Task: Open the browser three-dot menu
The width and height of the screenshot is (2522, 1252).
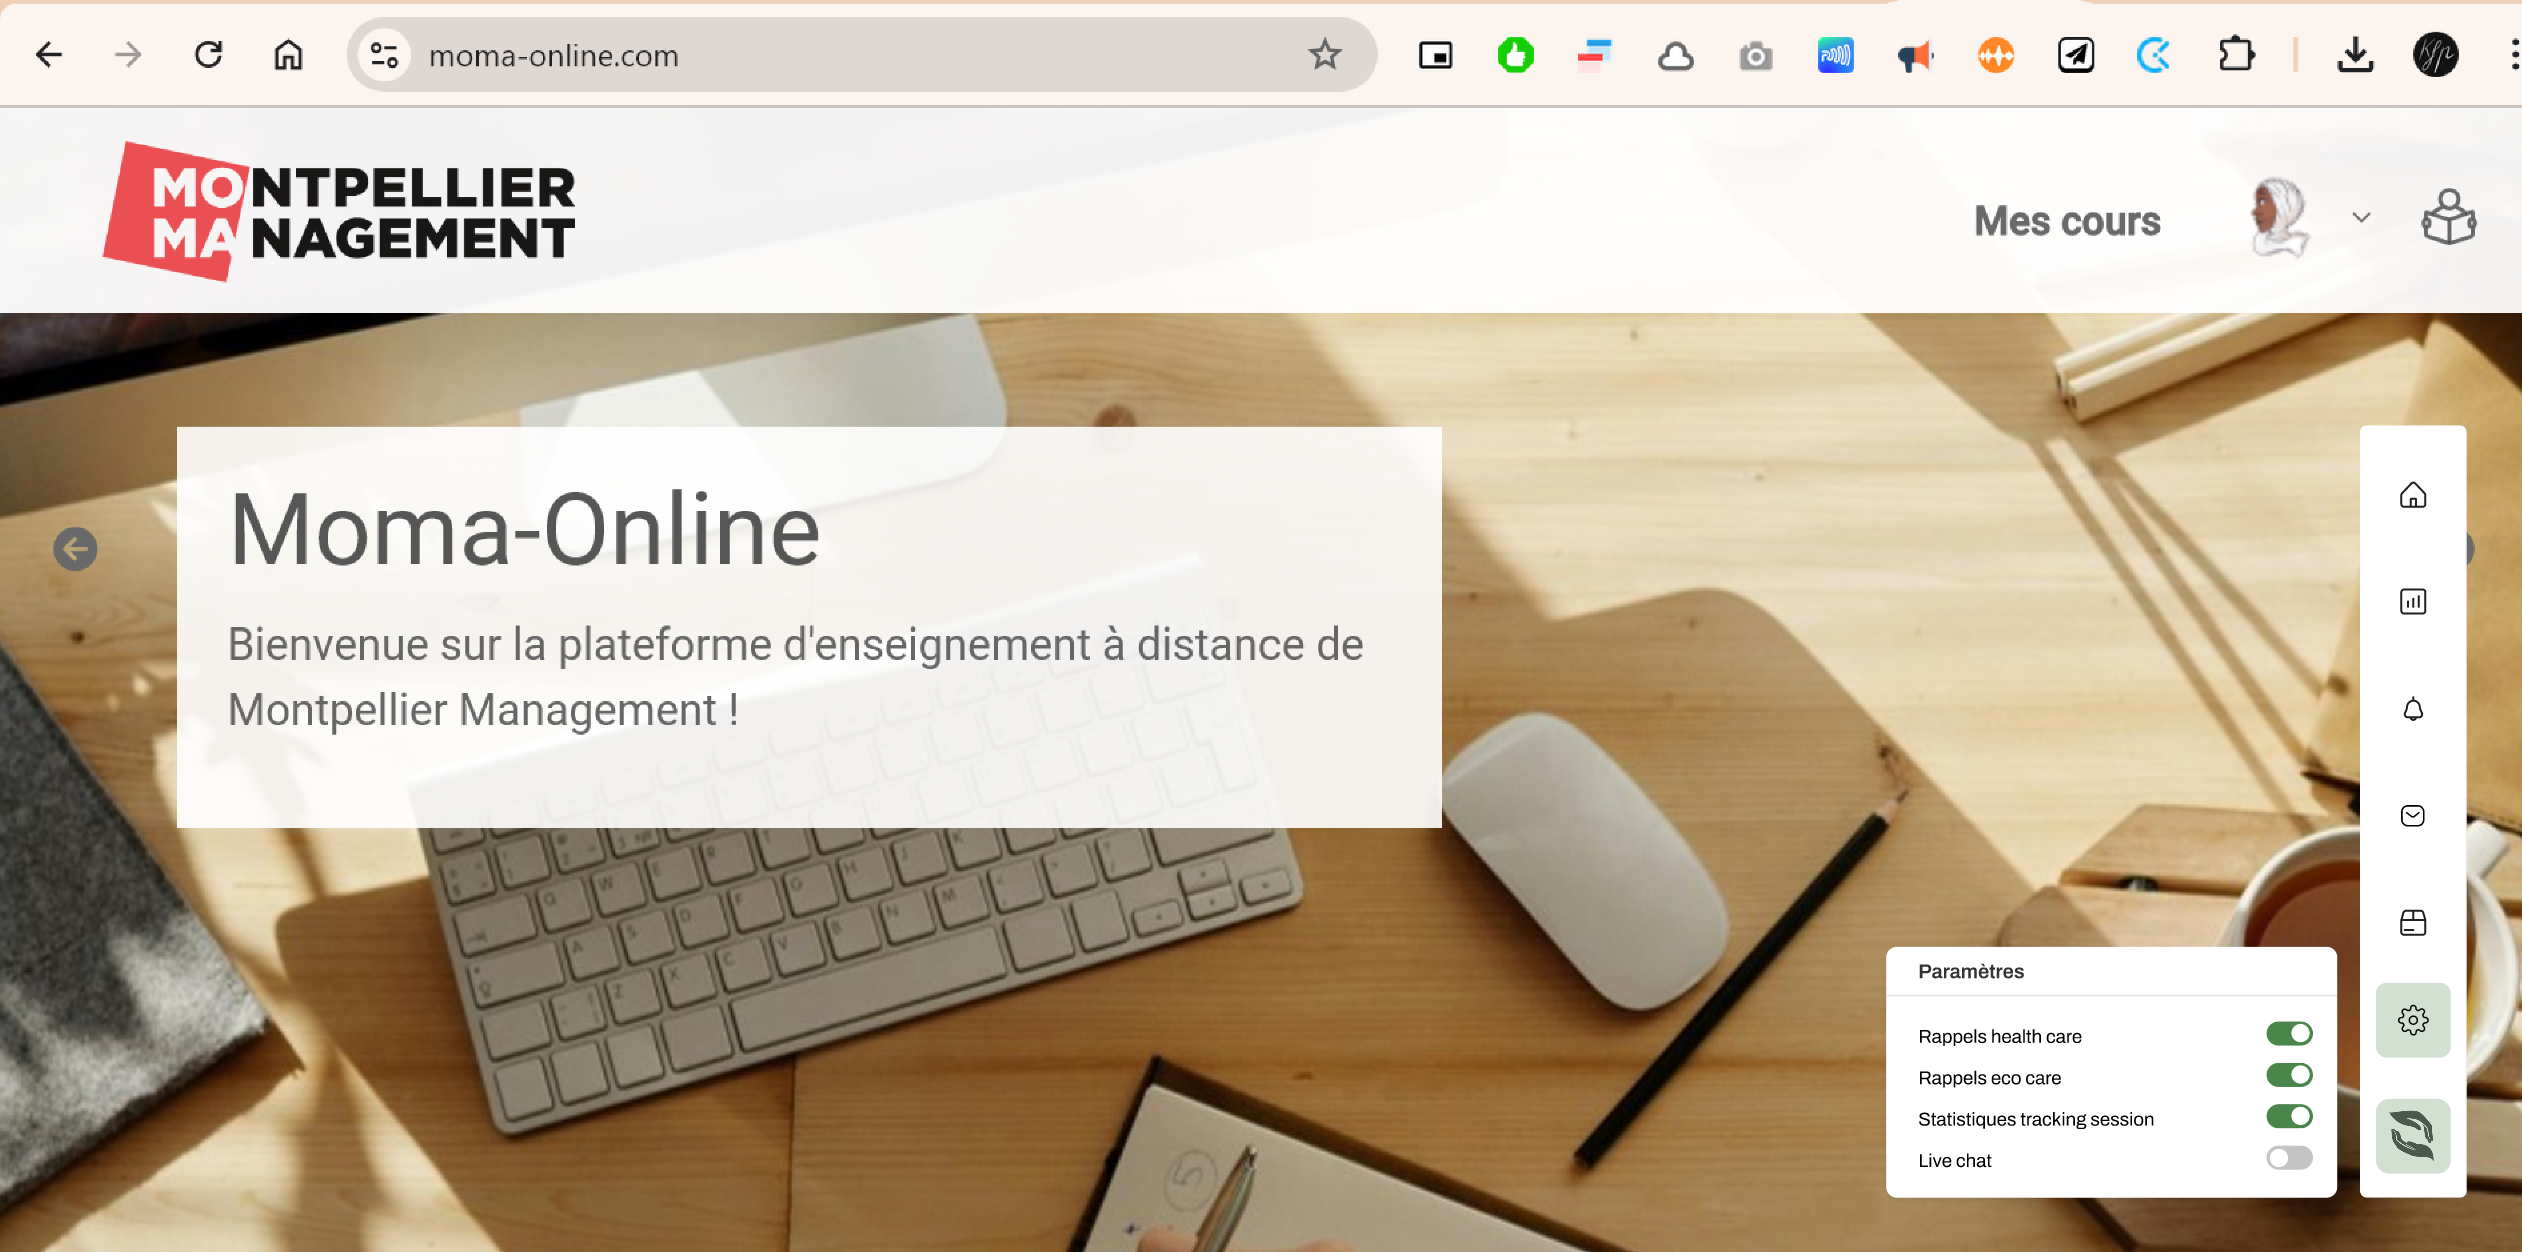Action: click(2514, 55)
